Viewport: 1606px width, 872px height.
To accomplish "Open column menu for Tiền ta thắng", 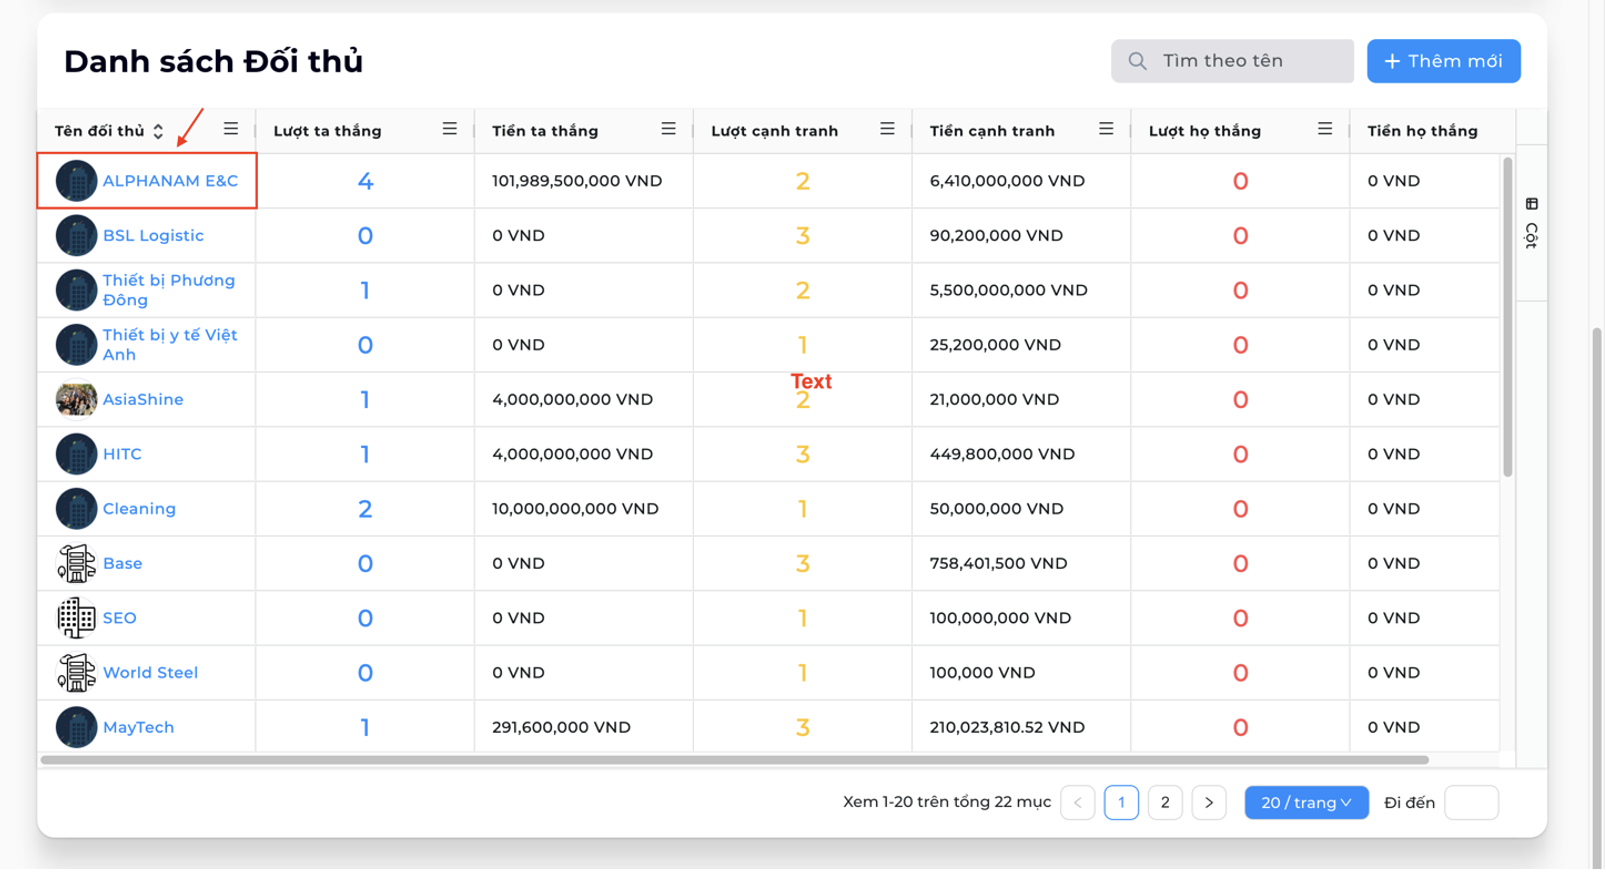I will (x=669, y=129).
